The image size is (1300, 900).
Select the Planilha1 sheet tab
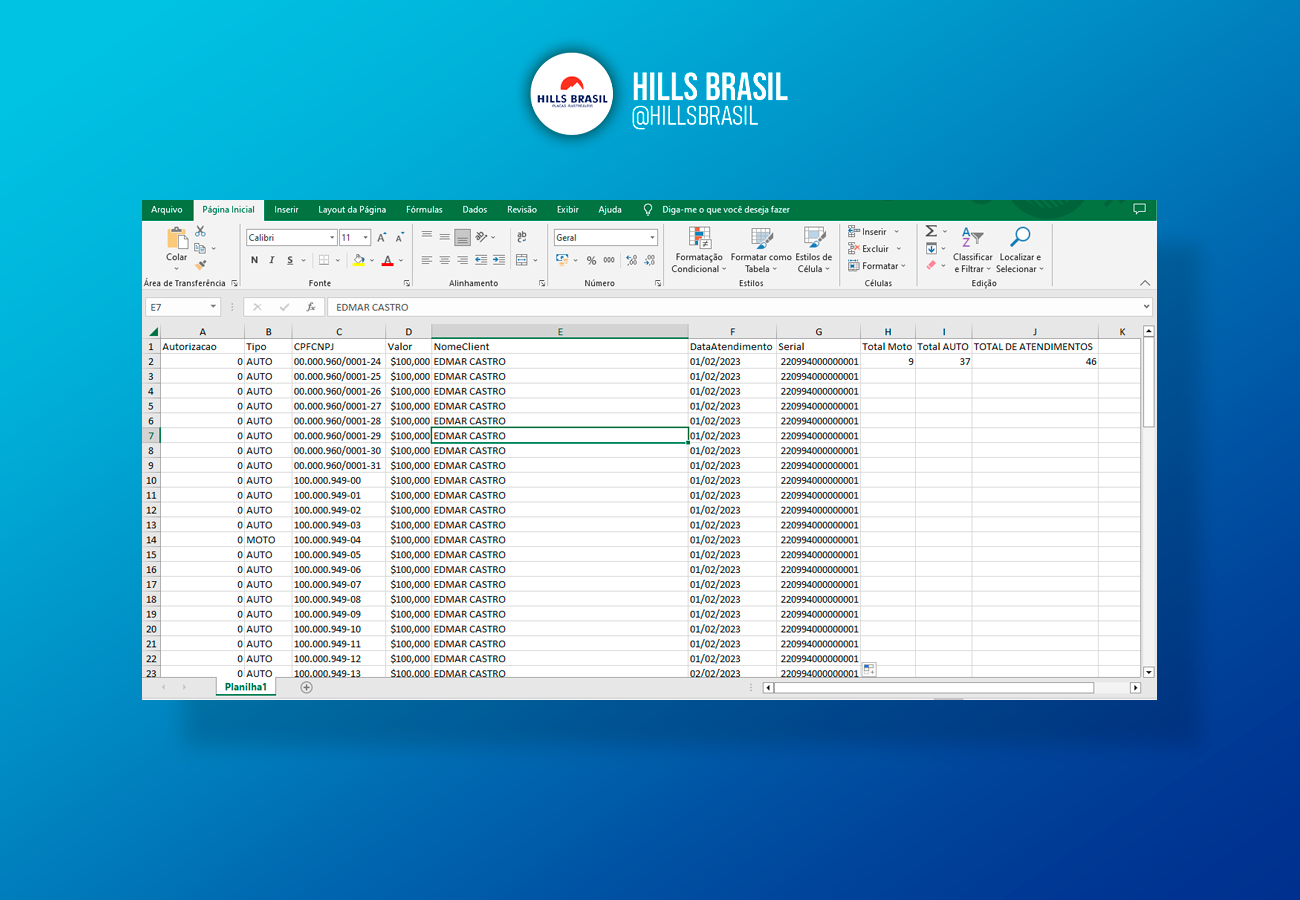[x=245, y=687]
